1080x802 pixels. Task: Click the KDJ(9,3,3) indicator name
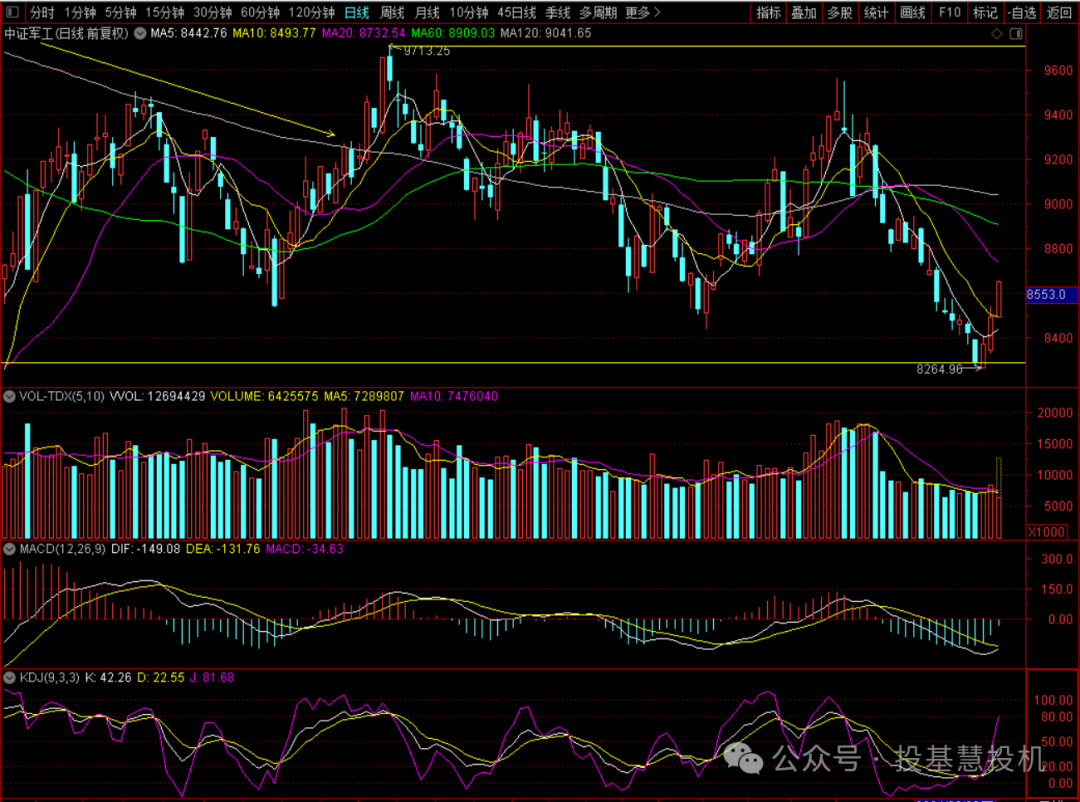coord(50,678)
